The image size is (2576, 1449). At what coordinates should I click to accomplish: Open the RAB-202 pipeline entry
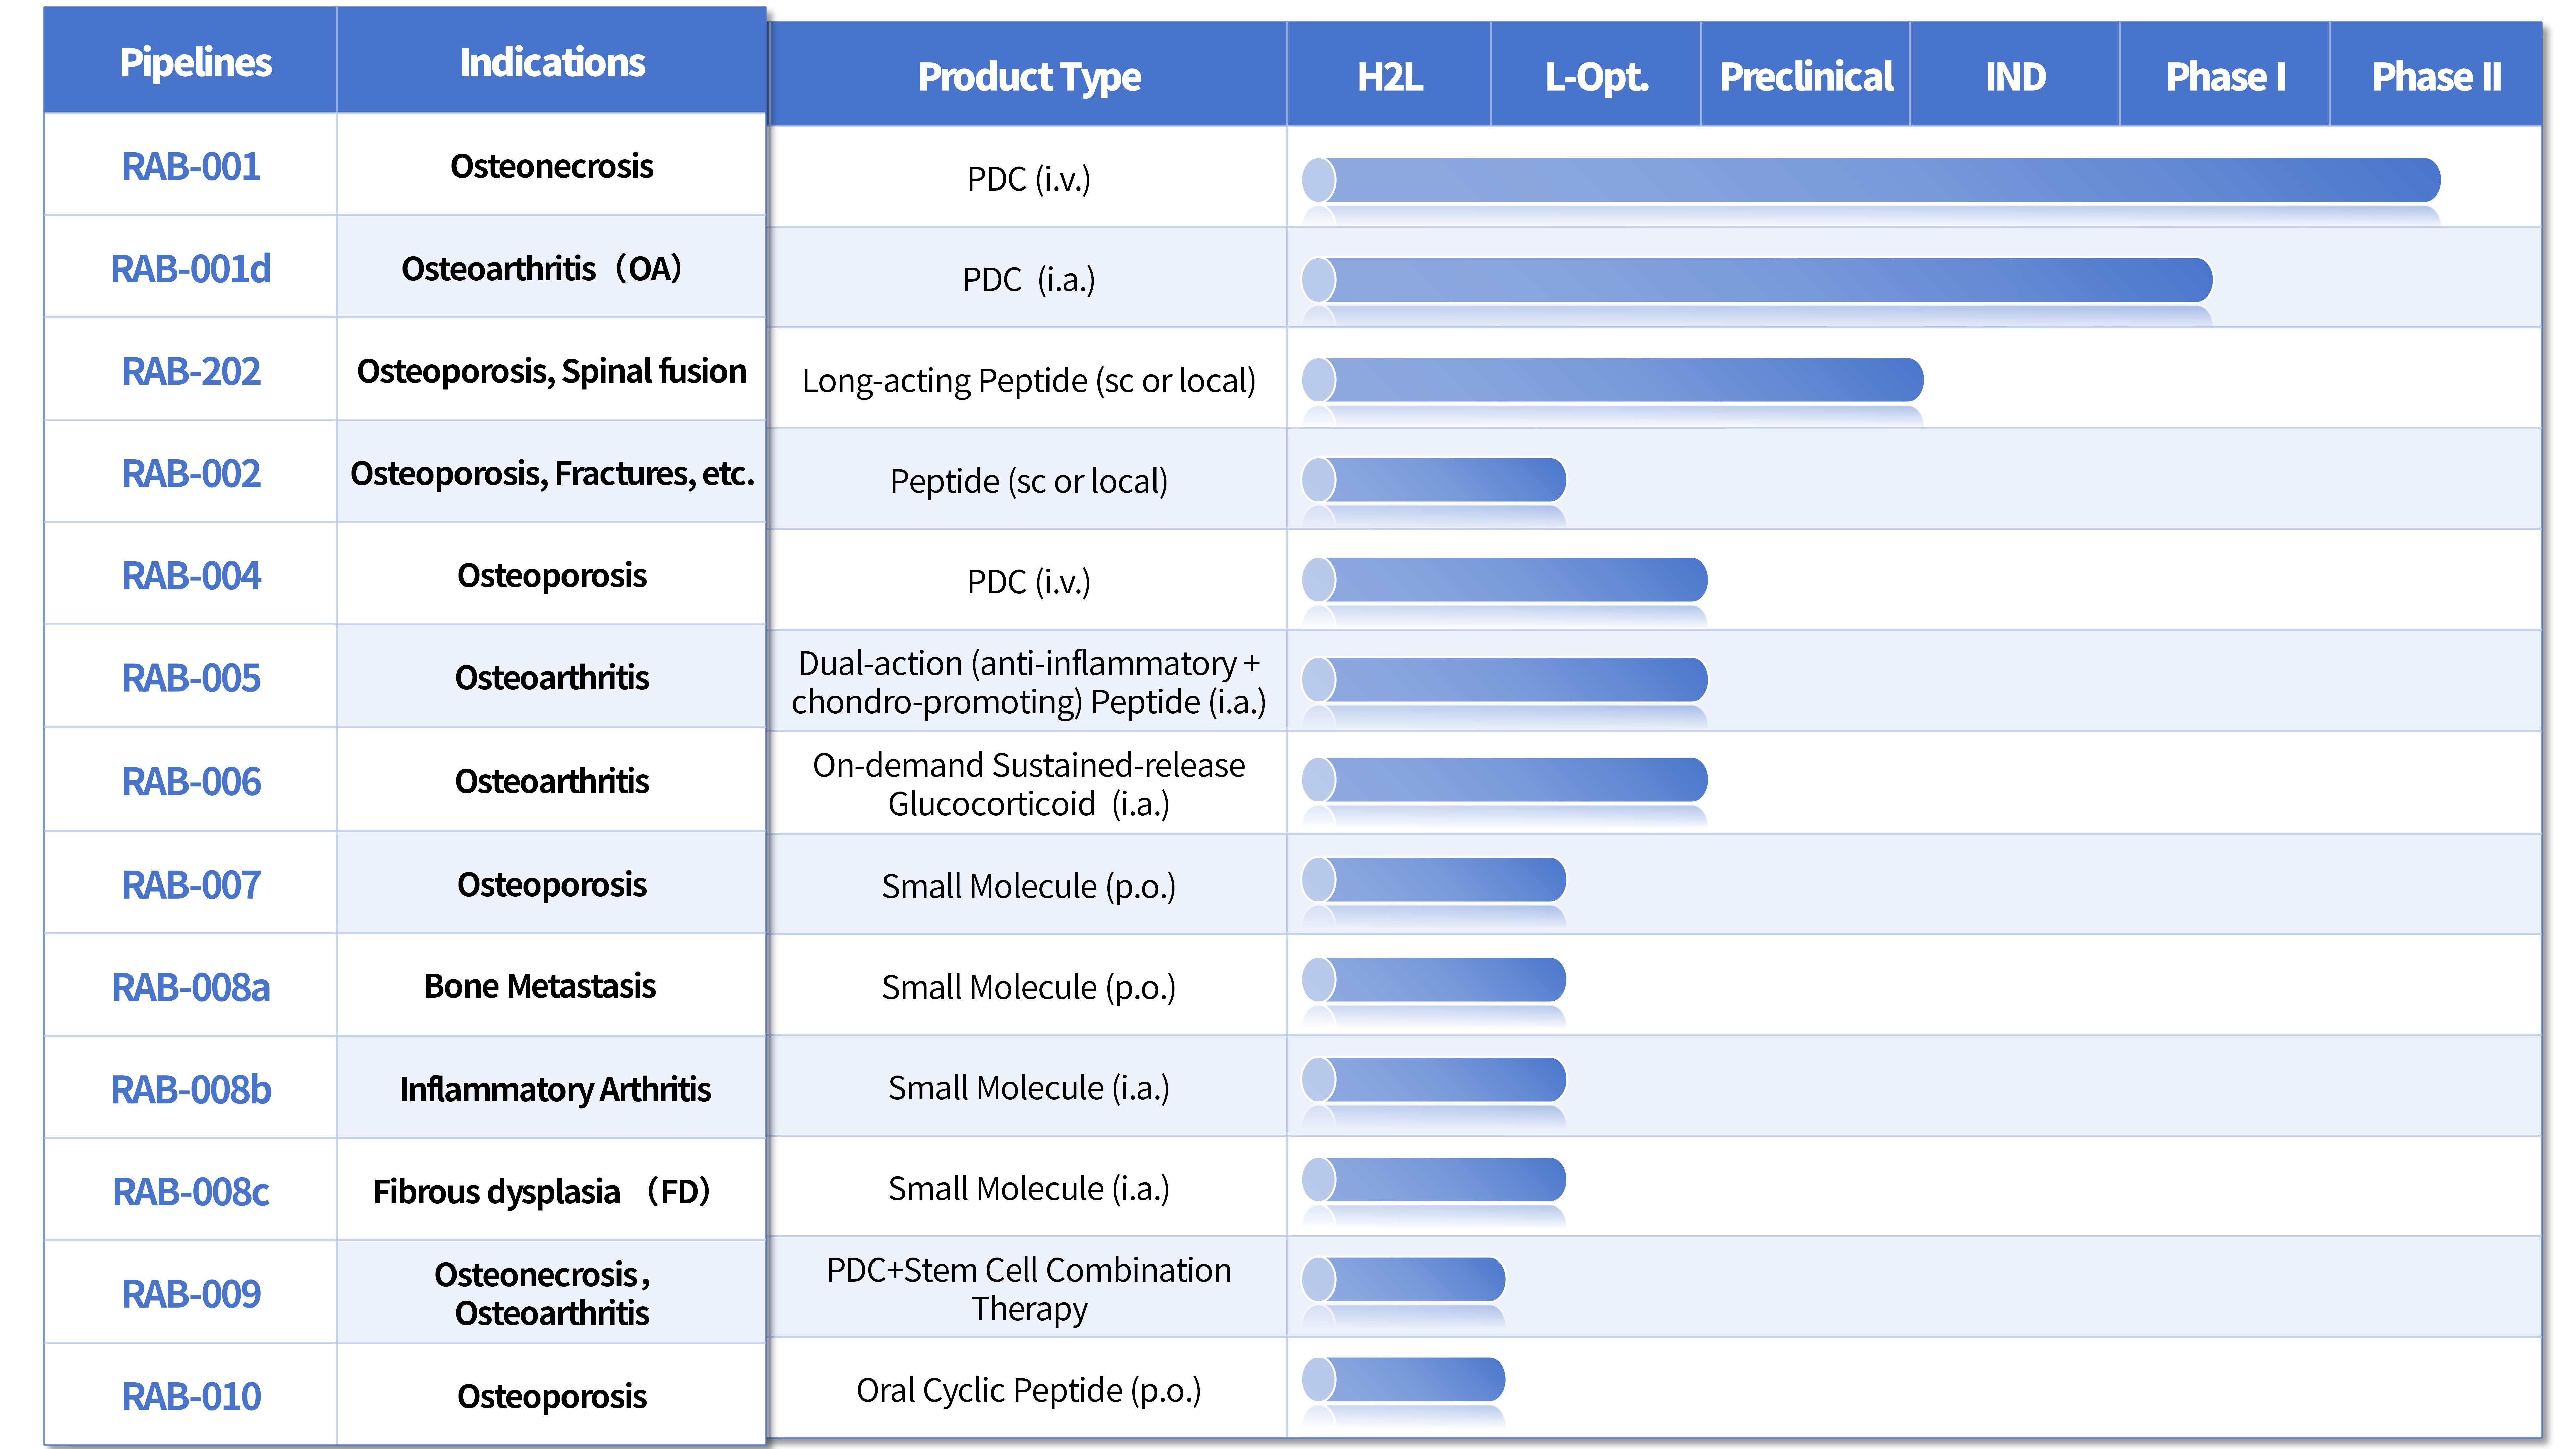tap(191, 371)
